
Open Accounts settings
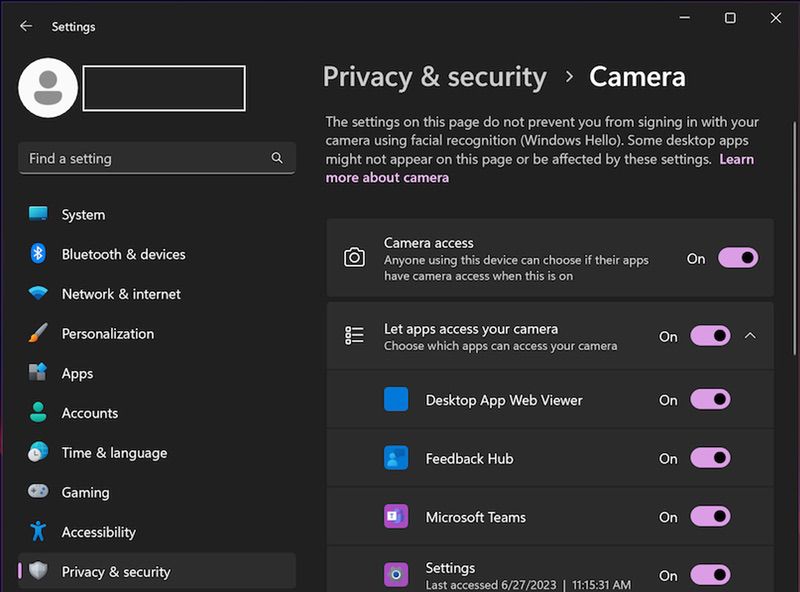(157, 413)
